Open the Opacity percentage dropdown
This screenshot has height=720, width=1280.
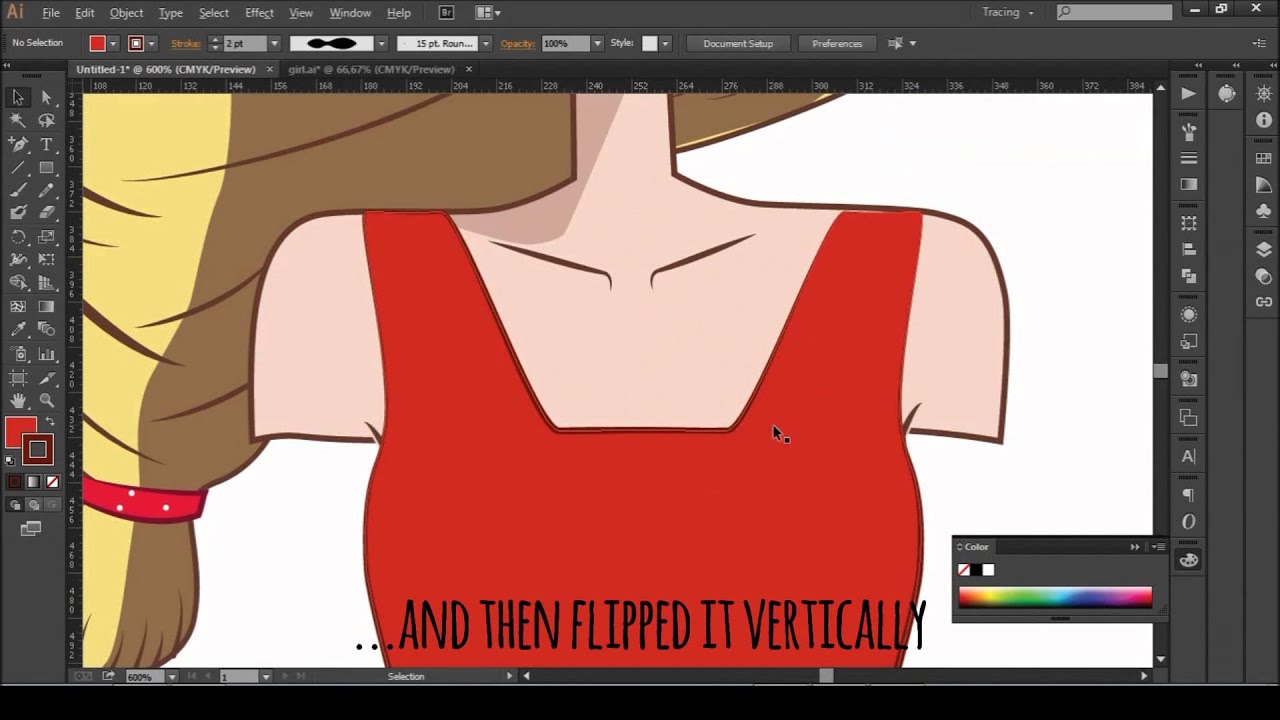point(597,44)
